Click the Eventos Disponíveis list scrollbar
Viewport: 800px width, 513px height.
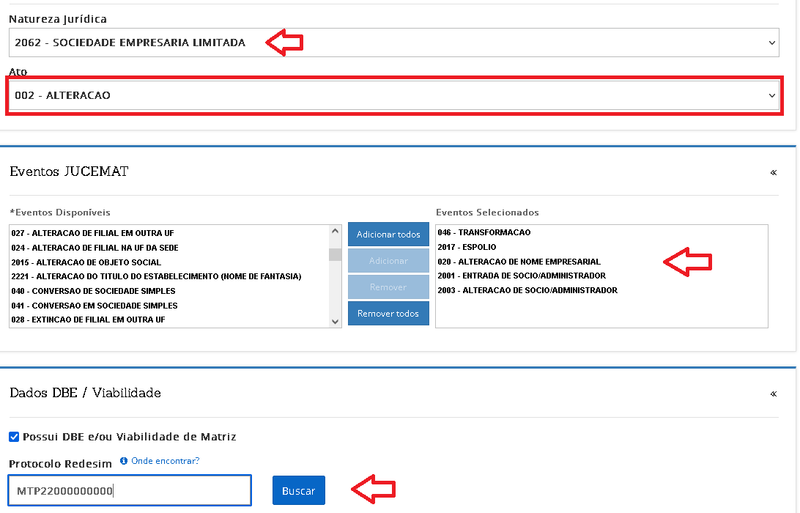click(x=336, y=275)
